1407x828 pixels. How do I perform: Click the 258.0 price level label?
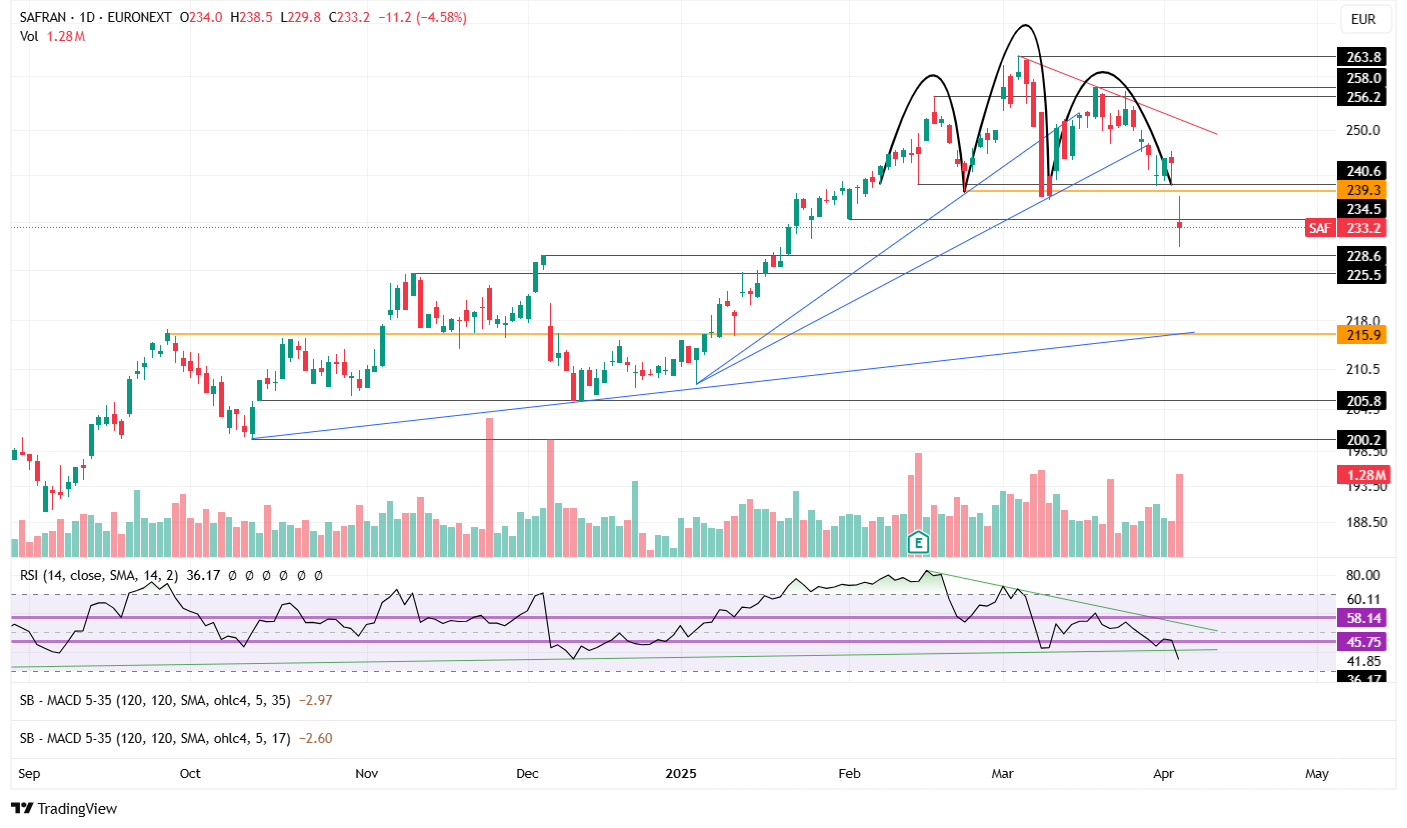point(1364,78)
